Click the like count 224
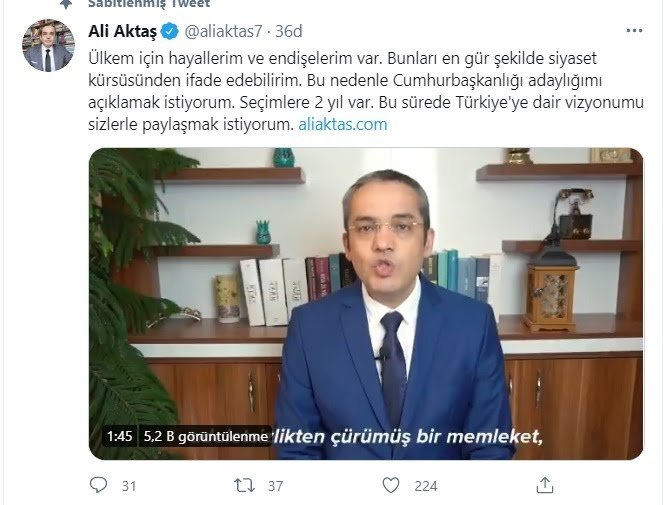This screenshot has height=505, width=663. [x=426, y=486]
